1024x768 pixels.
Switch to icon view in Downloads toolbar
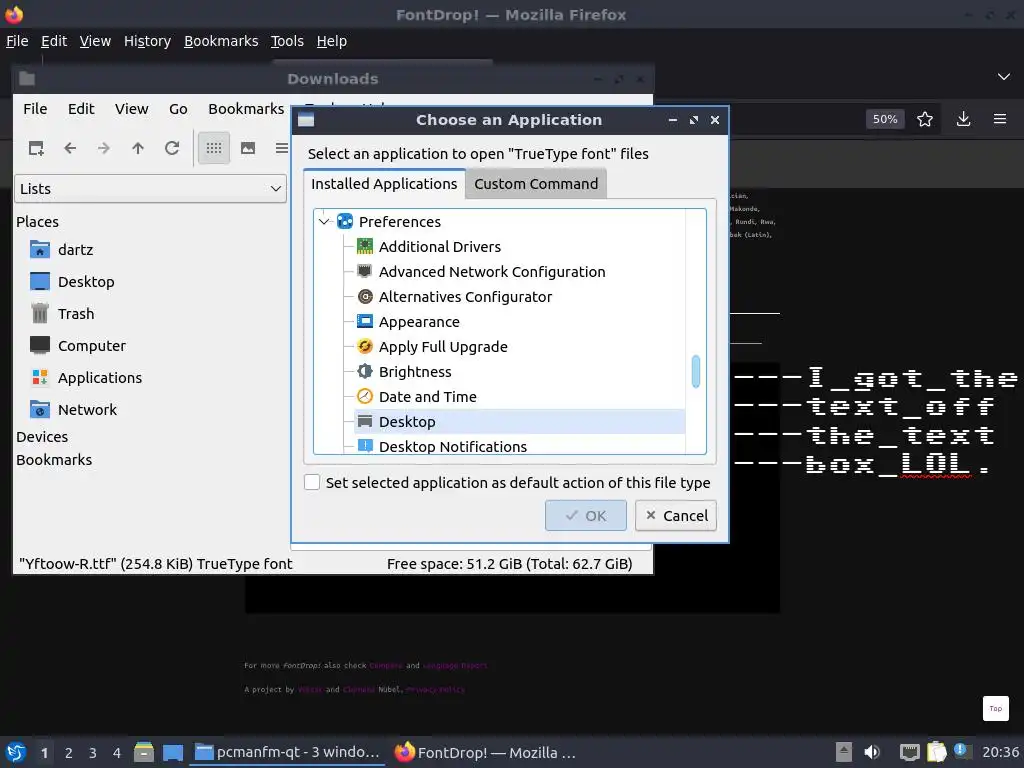pos(214,148)
